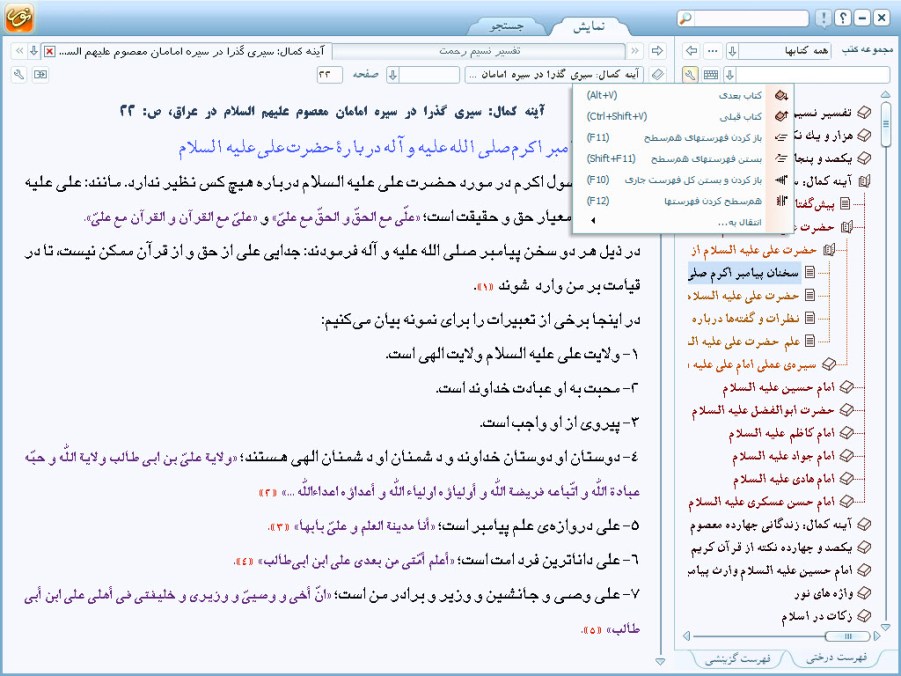Viewport: 901px width, 676px height.
Task: Open help with the question mark button
Action: 842,18
